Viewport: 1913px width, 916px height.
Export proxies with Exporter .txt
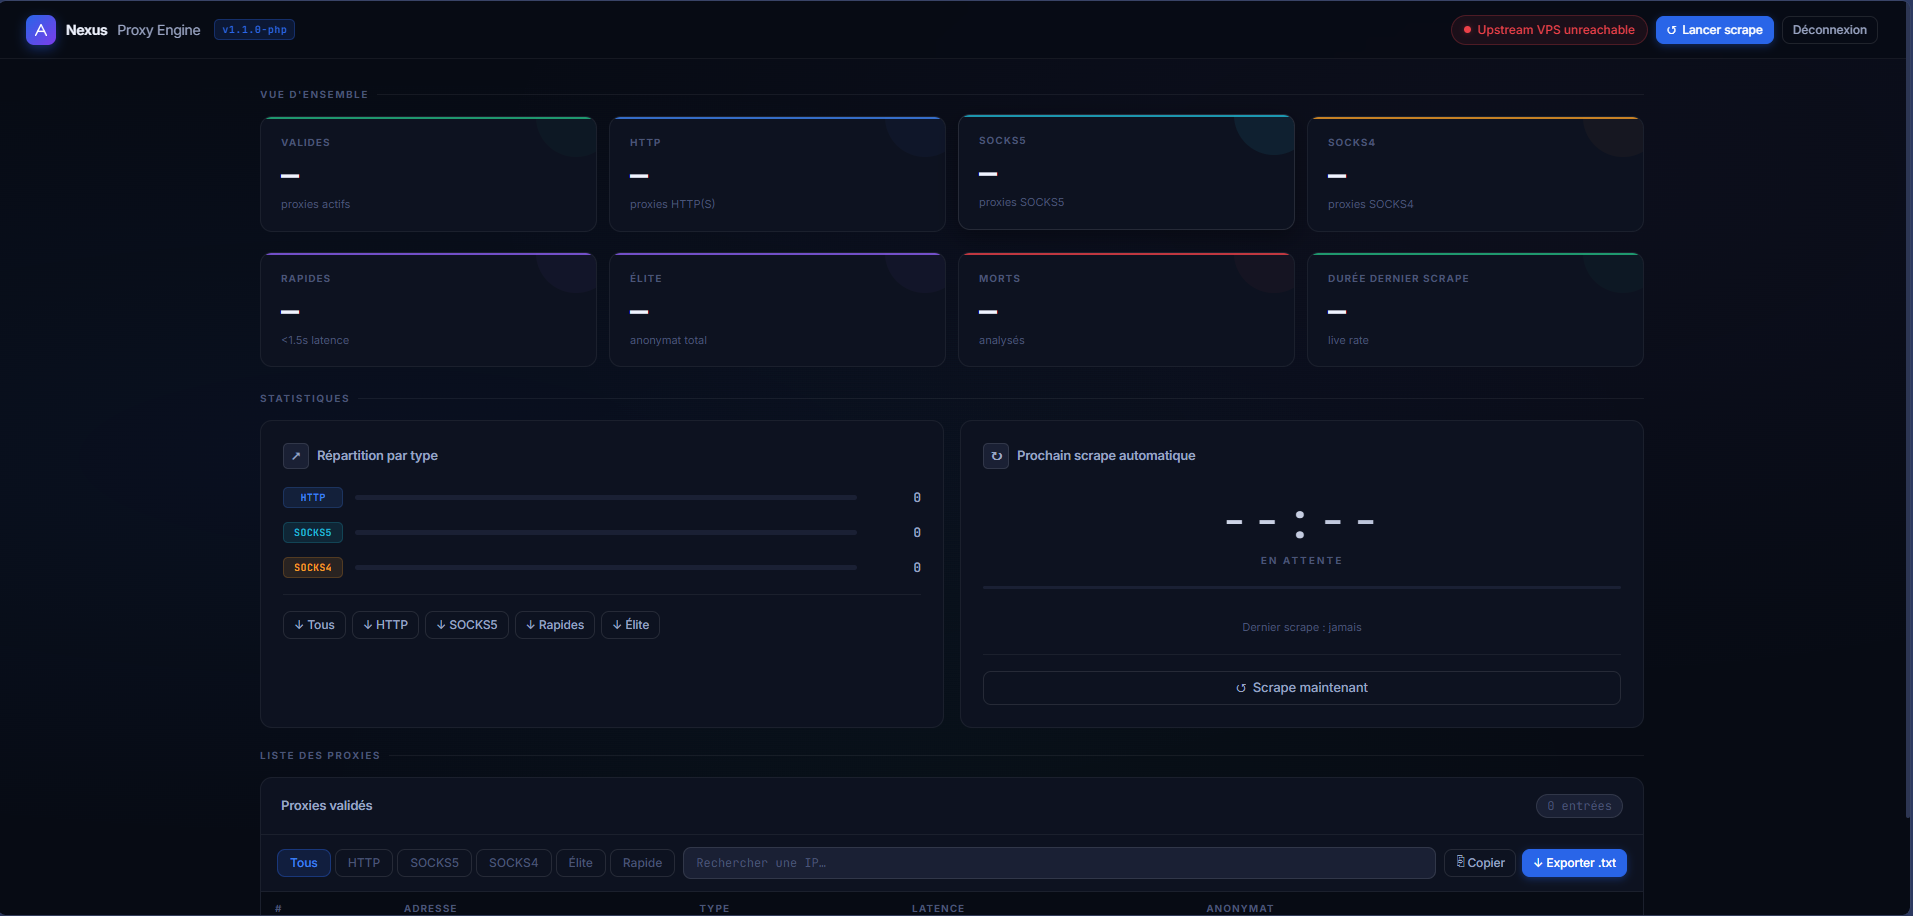click(x=1575, y=863)
